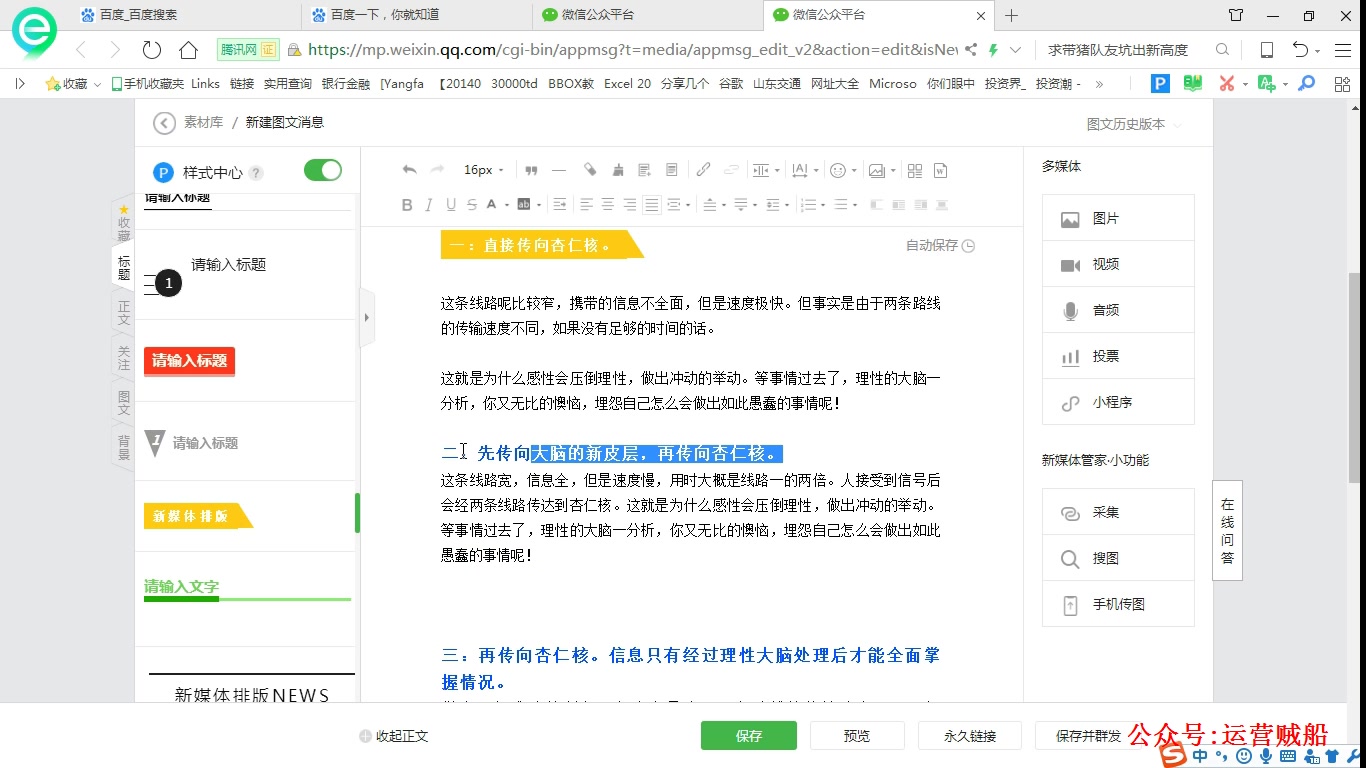The height and width of the screenshot is (768, 1366).
Task: Open 素材库 breadcrumb link
Action: click(x=203, y=122)
